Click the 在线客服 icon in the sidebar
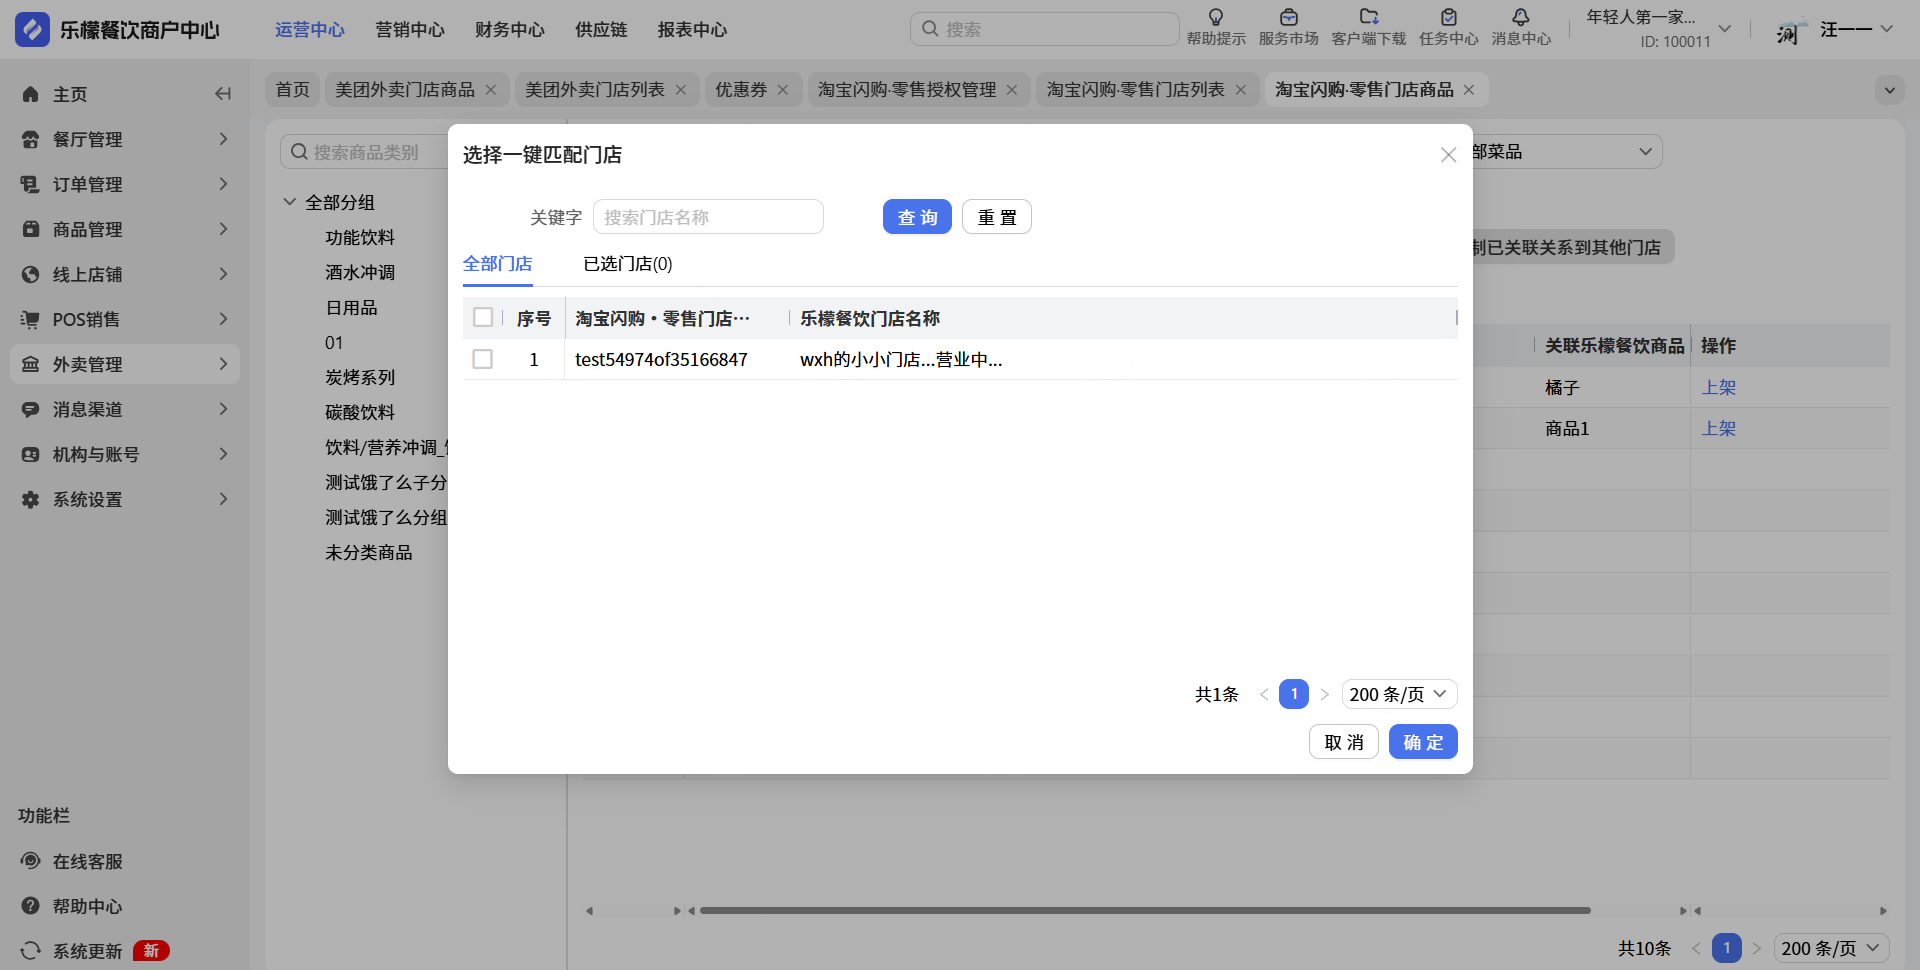The width and height of the screenshot is (1920, 970). click(31, 861)
